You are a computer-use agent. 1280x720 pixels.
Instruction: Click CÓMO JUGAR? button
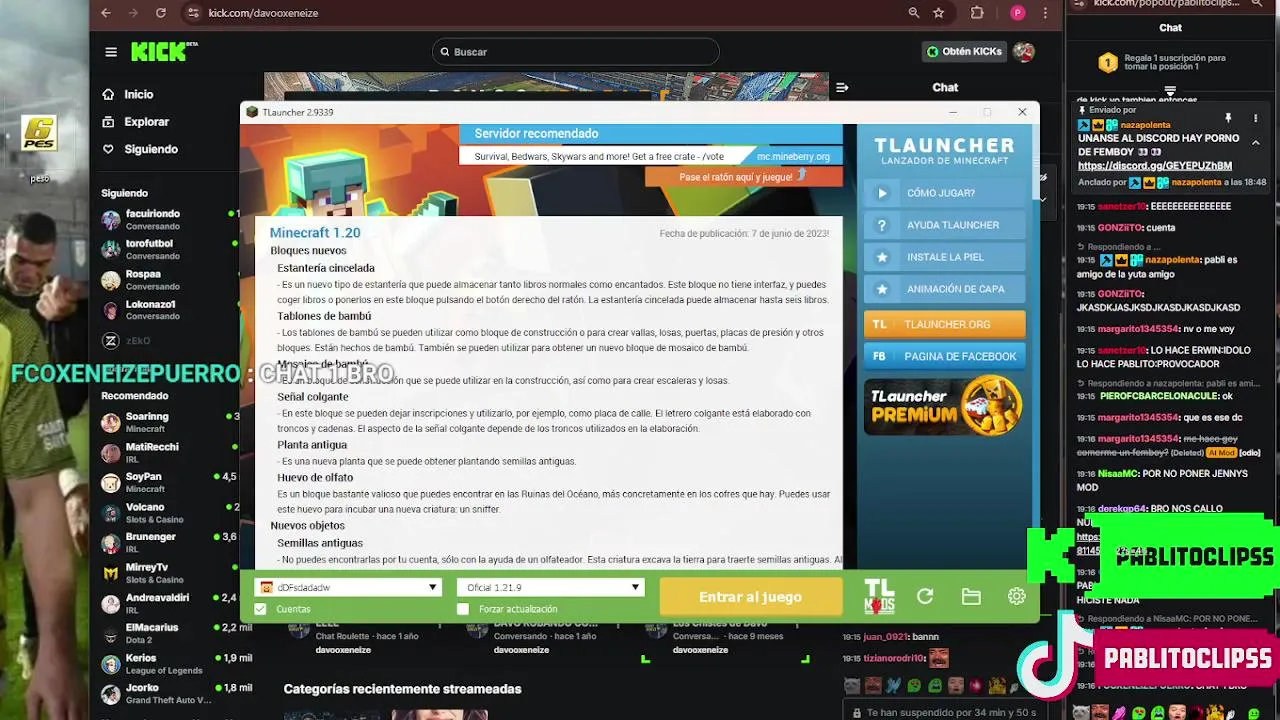click(x=944, y=193)
